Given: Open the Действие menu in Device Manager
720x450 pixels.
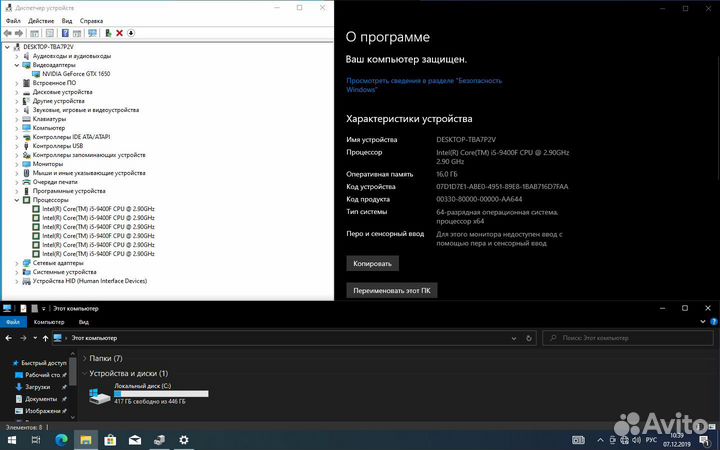Looking at the screenshot, I should pos(41,21).
